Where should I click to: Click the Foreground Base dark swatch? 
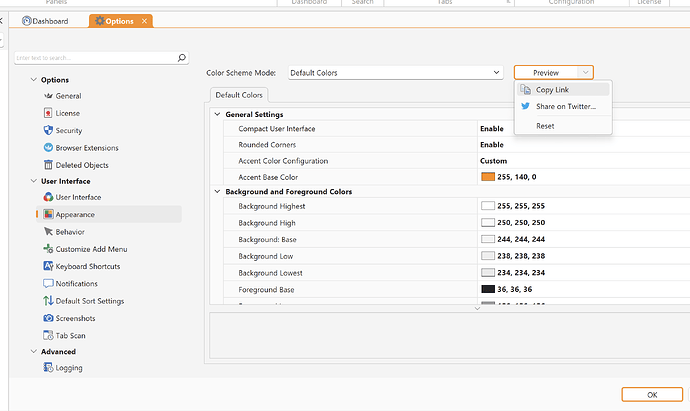click(488, 289)
